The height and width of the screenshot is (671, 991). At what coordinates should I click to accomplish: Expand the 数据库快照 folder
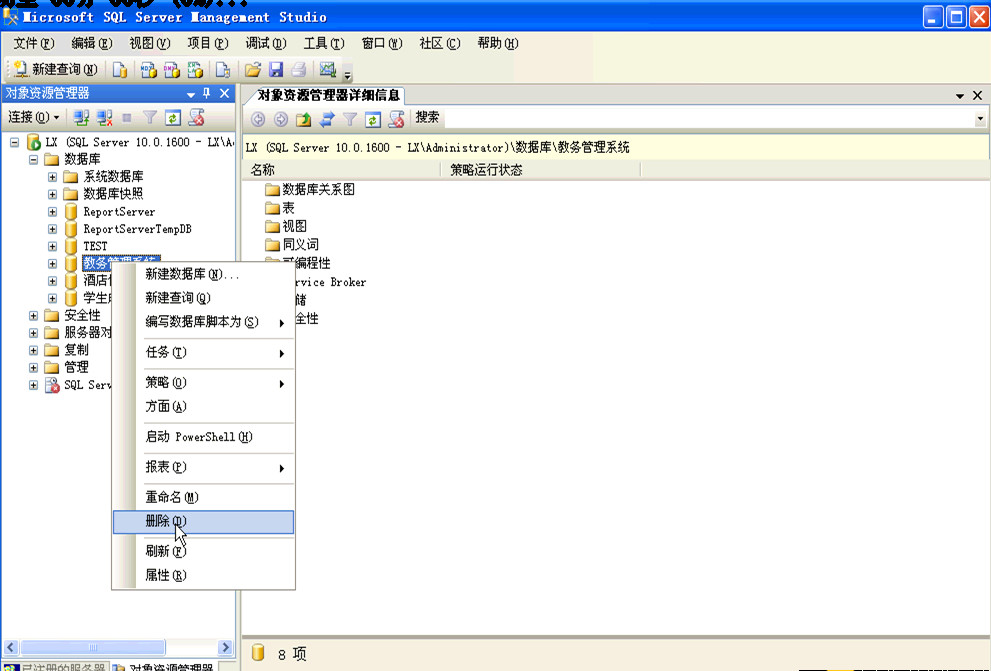[52, 194]
